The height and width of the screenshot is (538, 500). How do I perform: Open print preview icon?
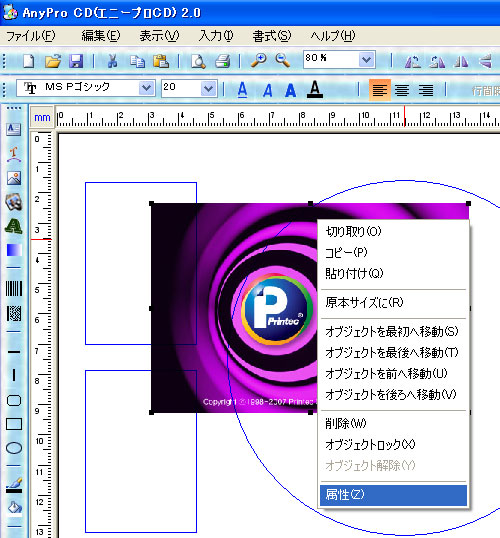click(198, 61)
